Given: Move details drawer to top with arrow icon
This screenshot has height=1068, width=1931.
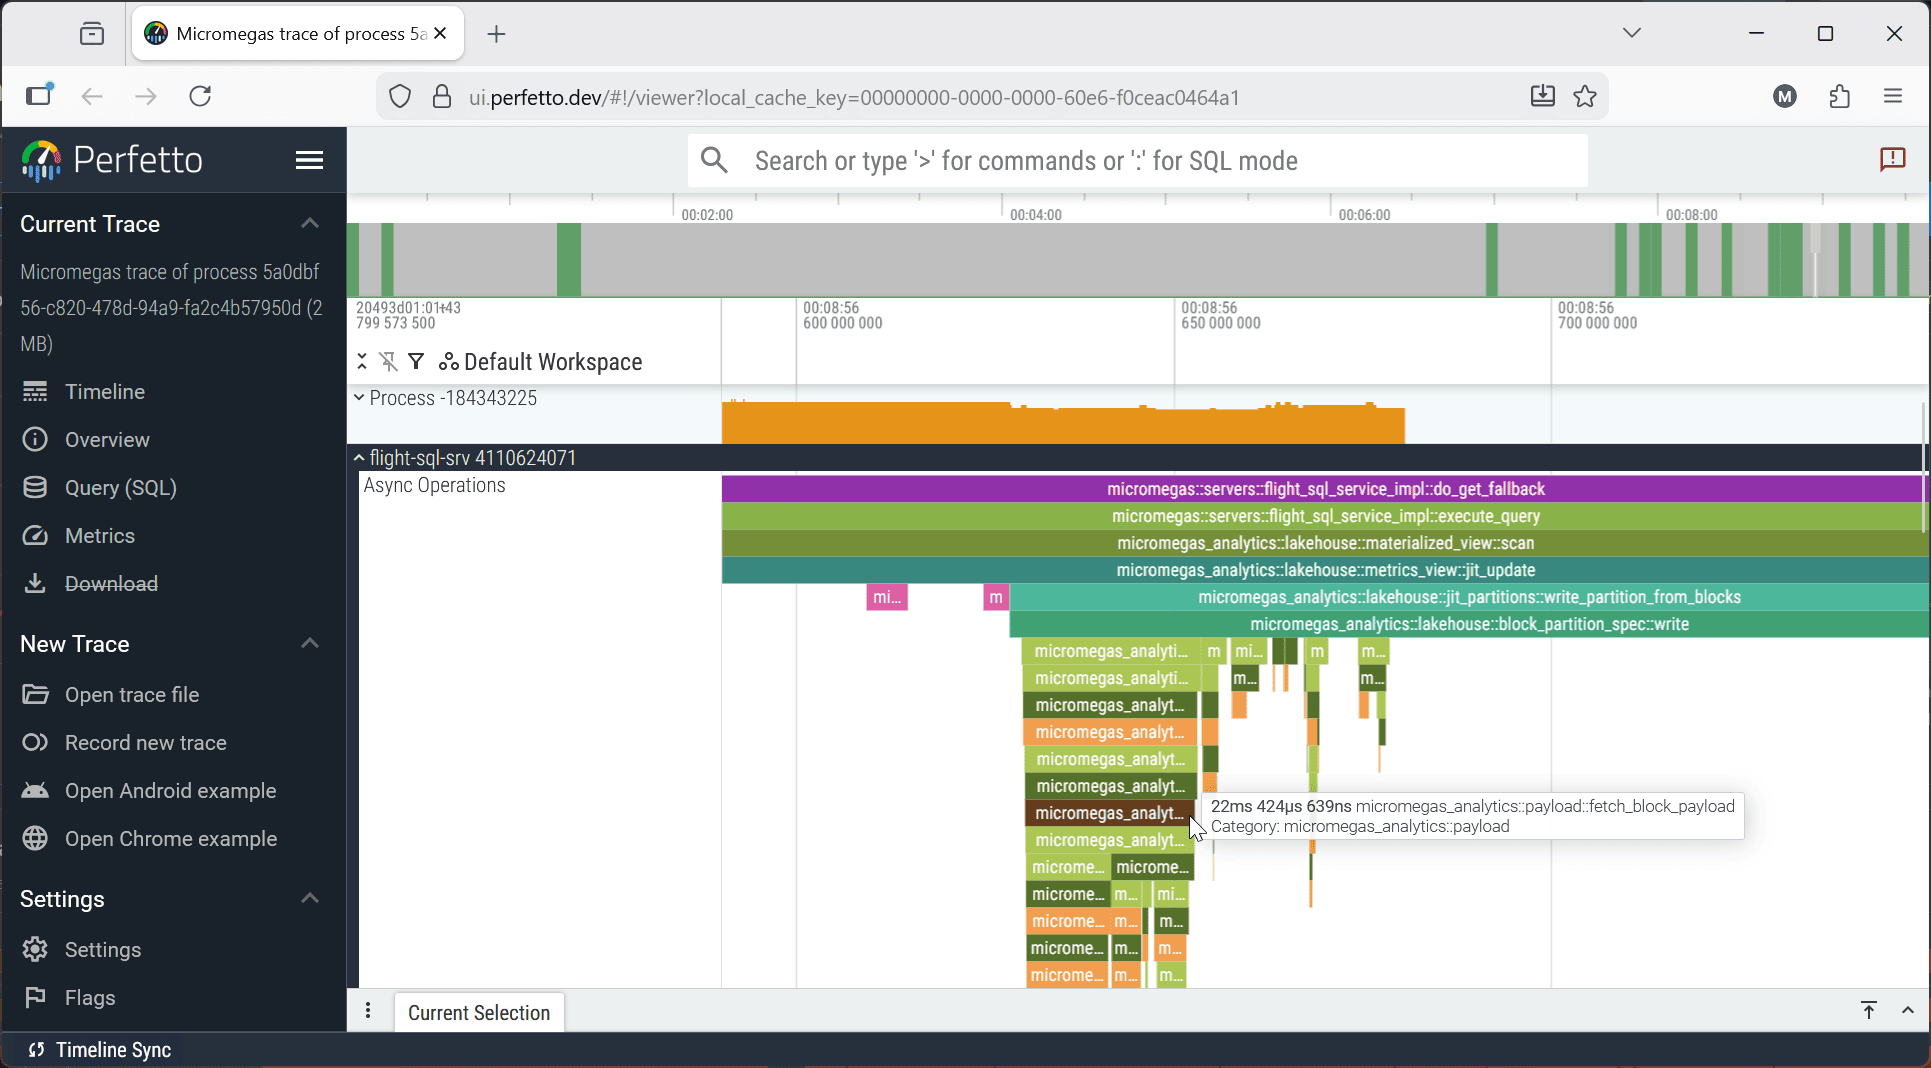Looking at the screenshot, I should pyautogui.click(x=1869, y=1010).
